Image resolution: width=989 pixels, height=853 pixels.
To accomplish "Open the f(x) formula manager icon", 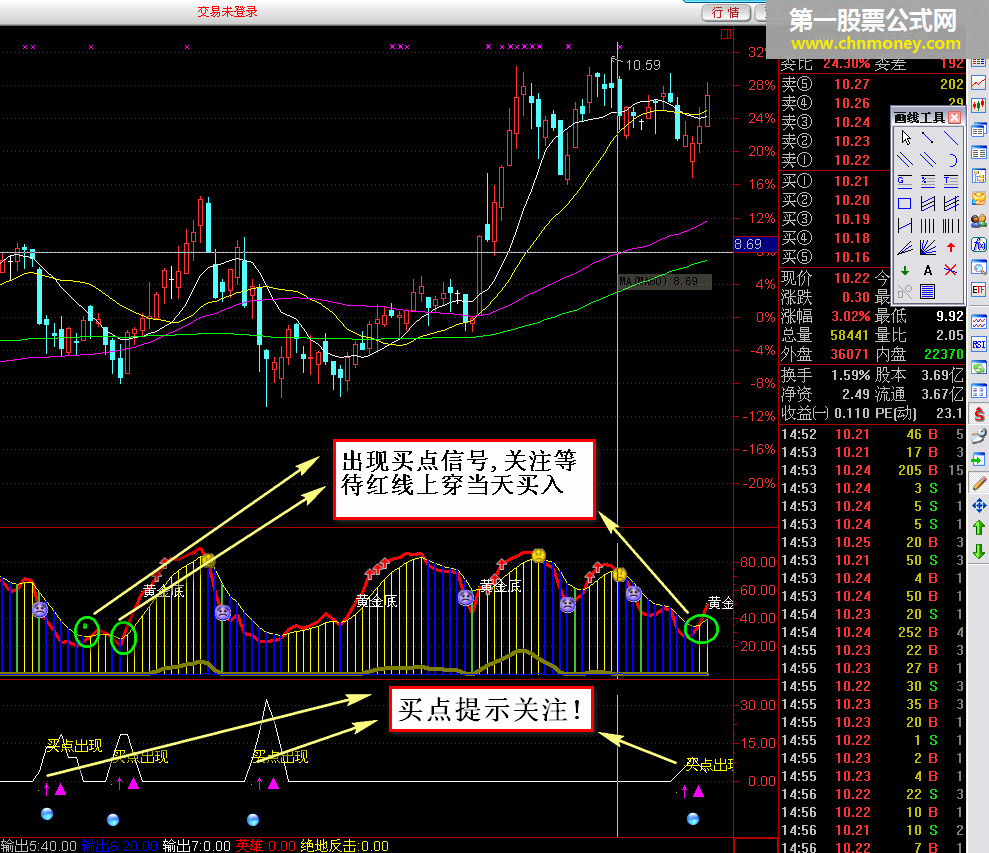I will coord(979,245).
